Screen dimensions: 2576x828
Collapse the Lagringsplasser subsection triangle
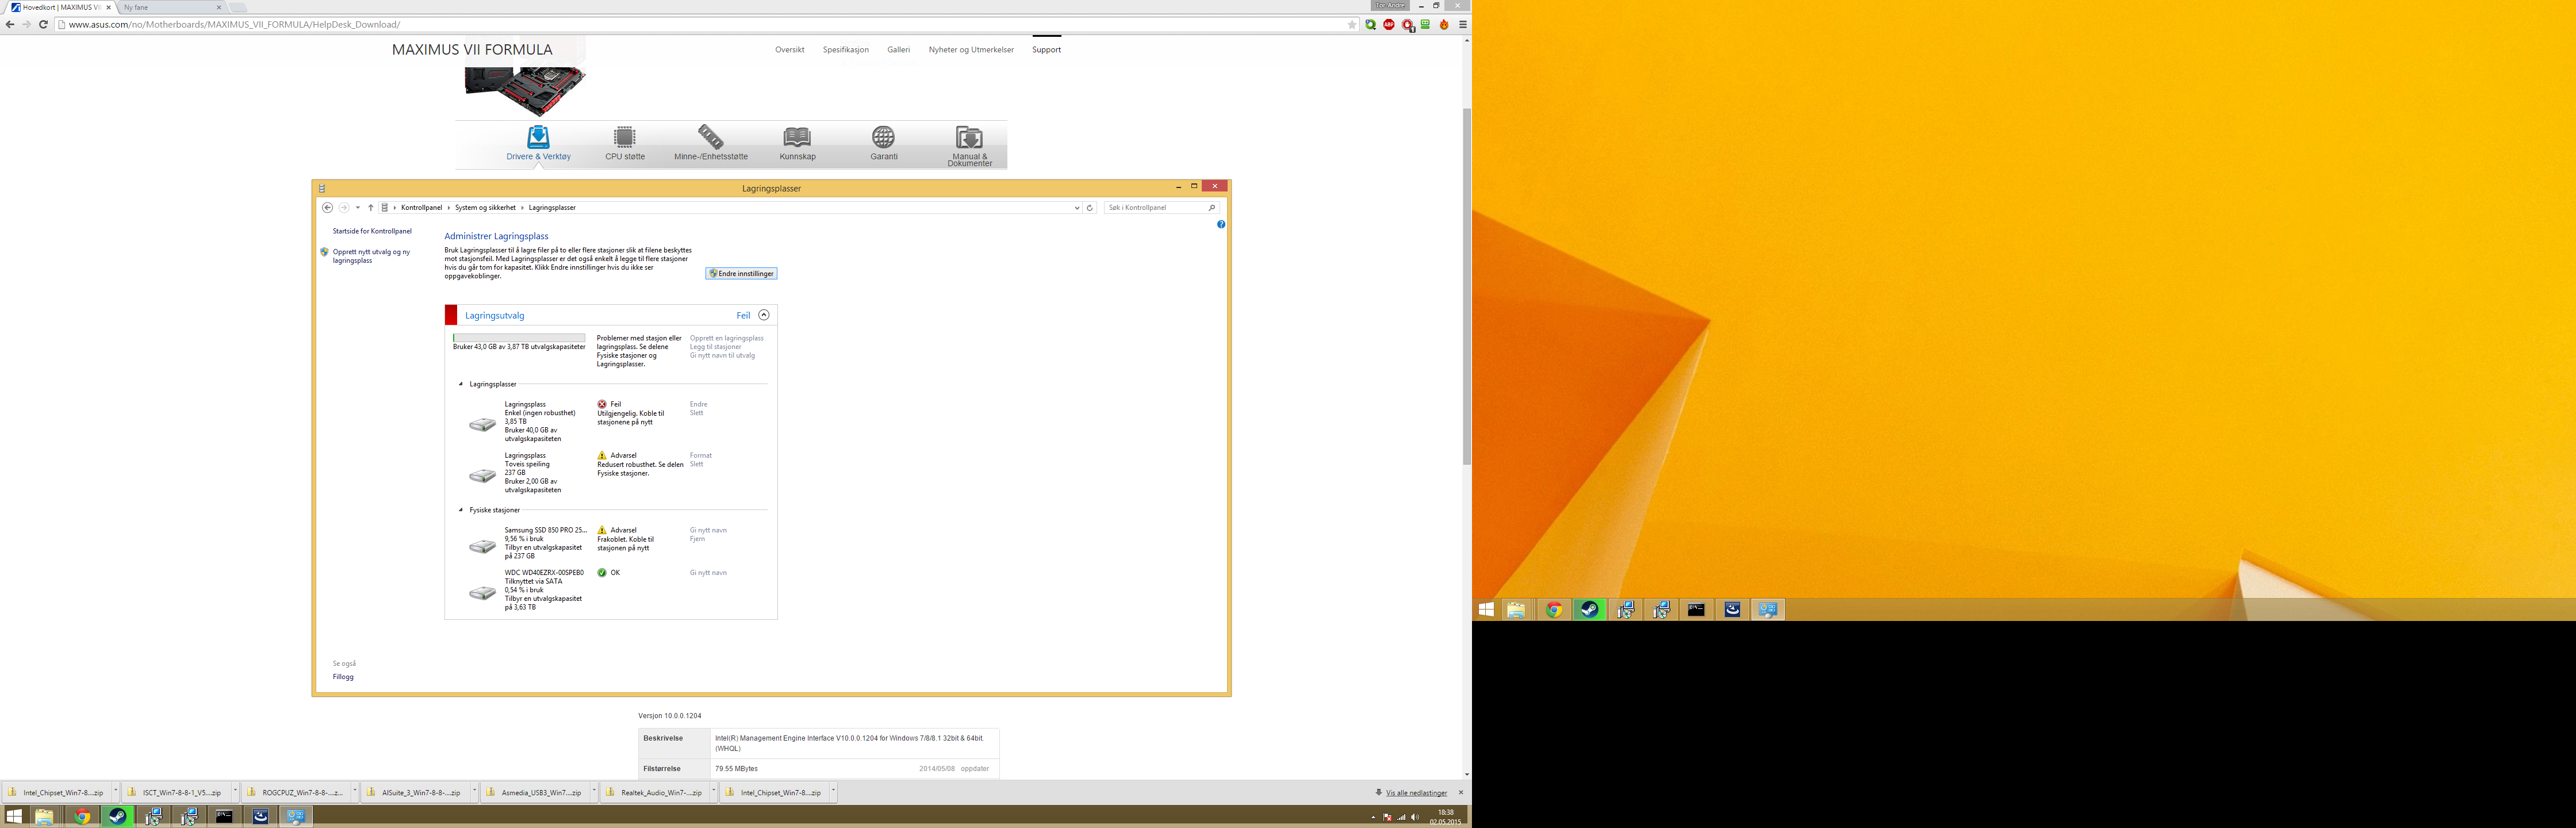(x=461, y=384)
